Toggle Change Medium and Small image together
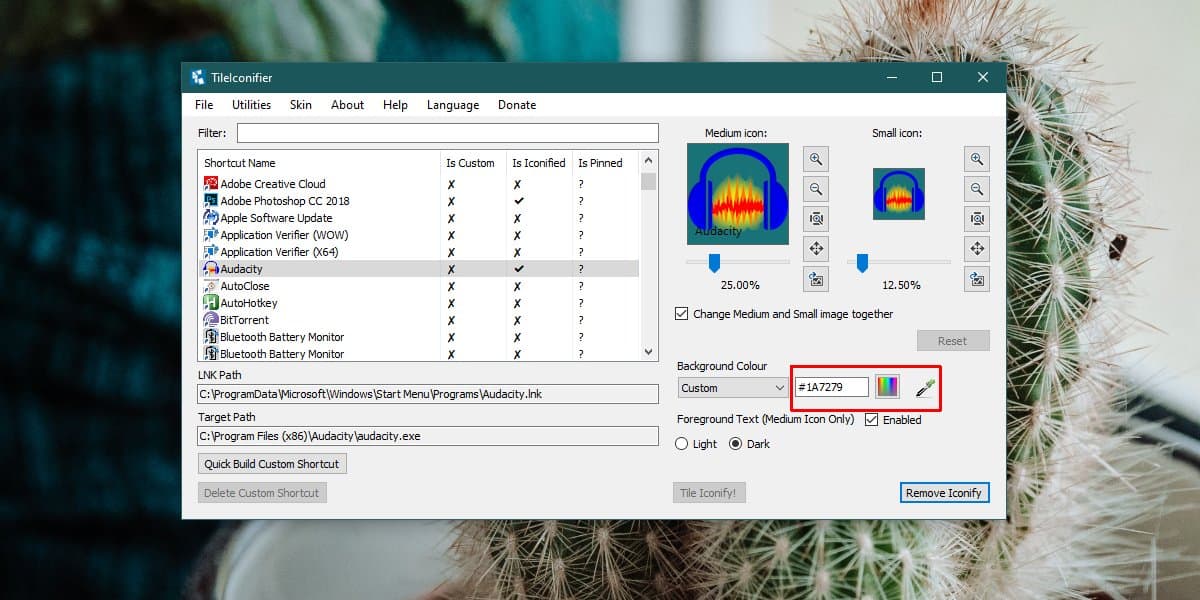Image resolution: width=1200 pixels, height=600 pixels. click(x=682, y=313)
